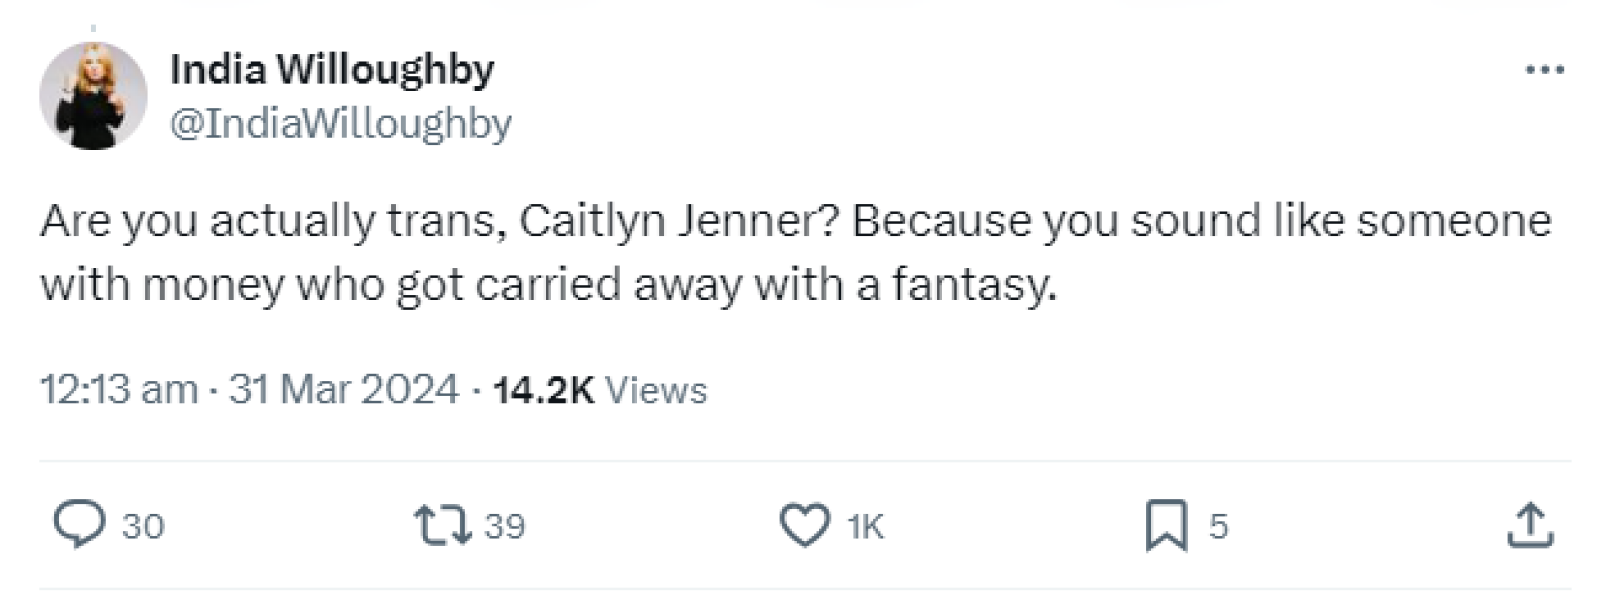Click the bookmark count of 5
This screenshot has height=600, width=1606.
tap(1218, 526)
